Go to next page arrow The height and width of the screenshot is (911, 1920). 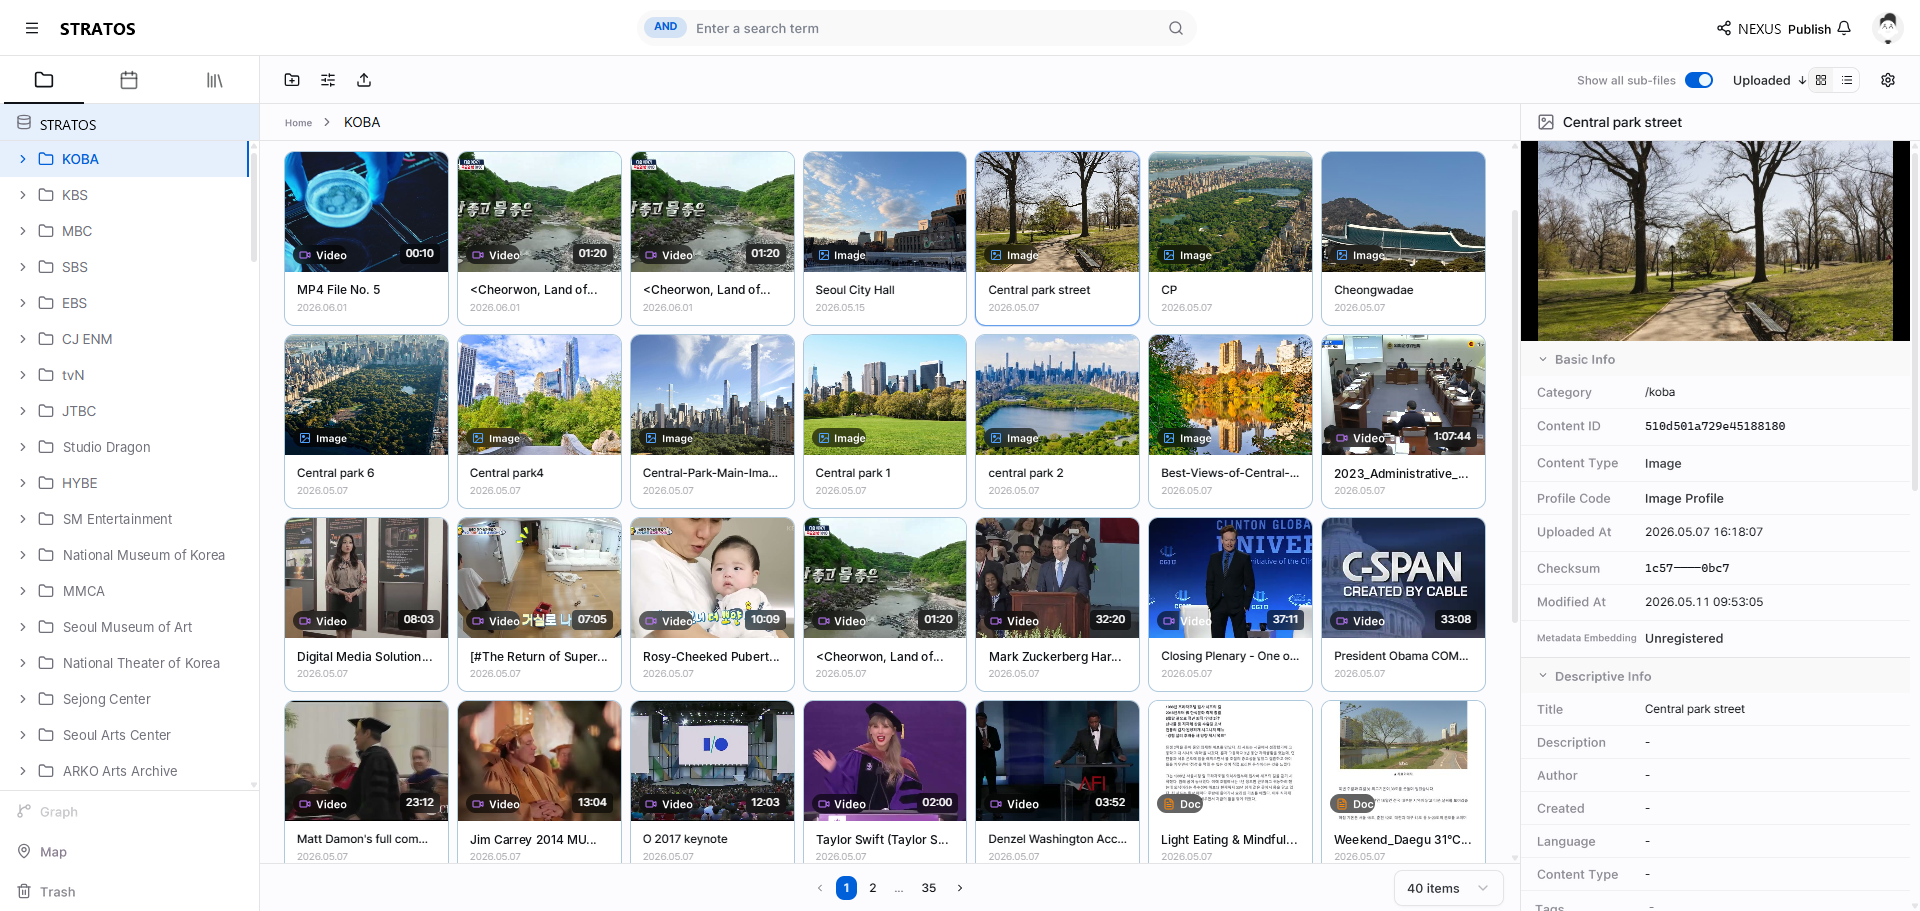click(x=960, y=888)
